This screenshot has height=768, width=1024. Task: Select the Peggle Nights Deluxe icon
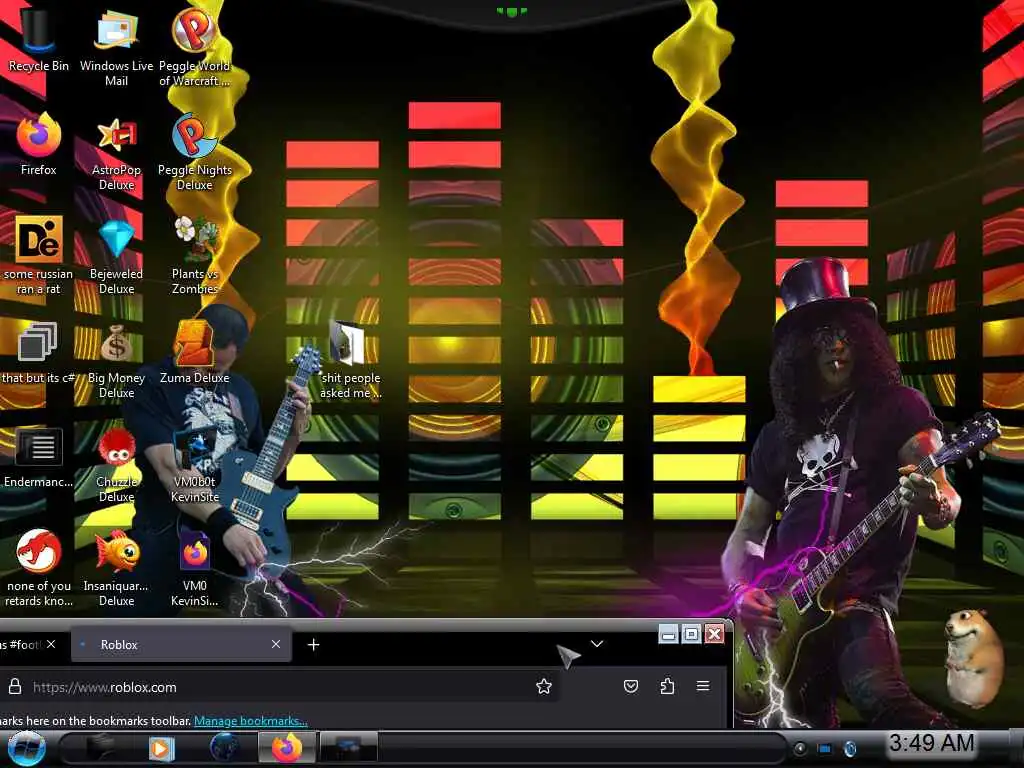[195, 152]
